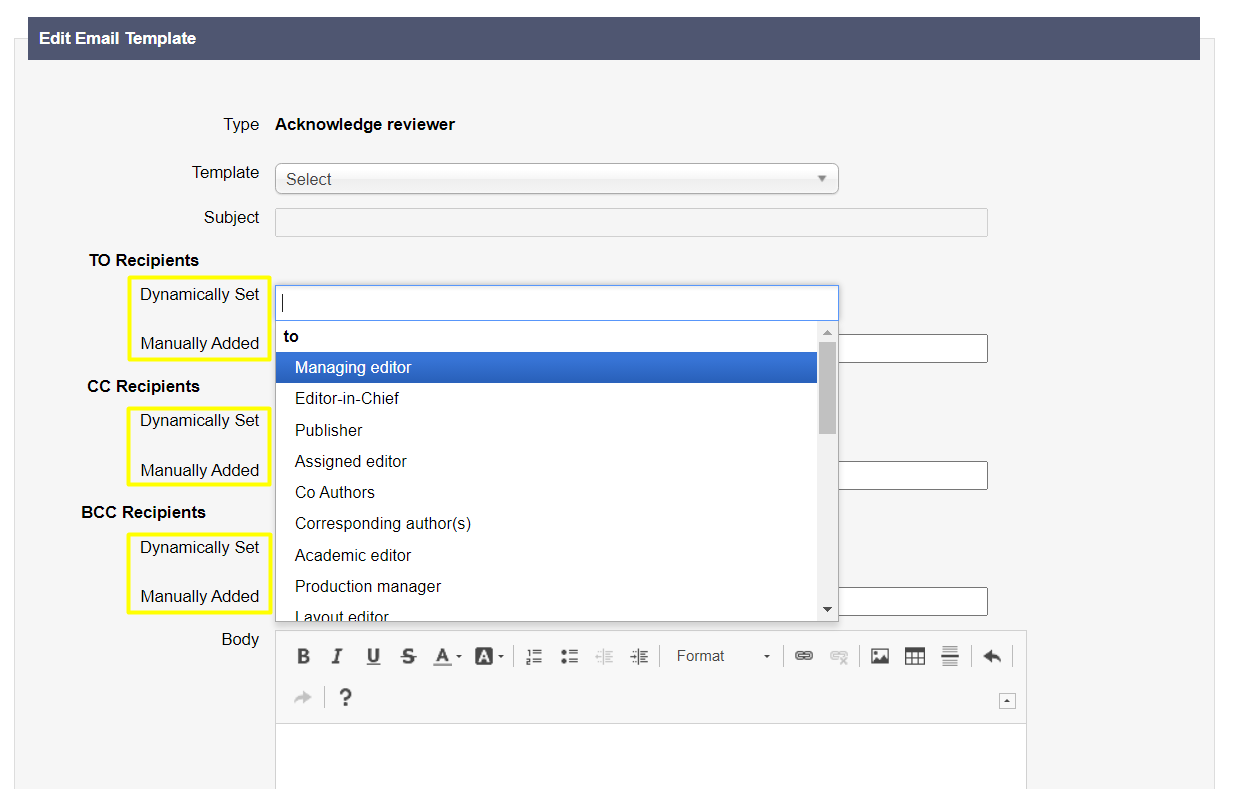Click the undo arrow icon
Screen dimensions: 1240x789
click(x=991, y=657)
